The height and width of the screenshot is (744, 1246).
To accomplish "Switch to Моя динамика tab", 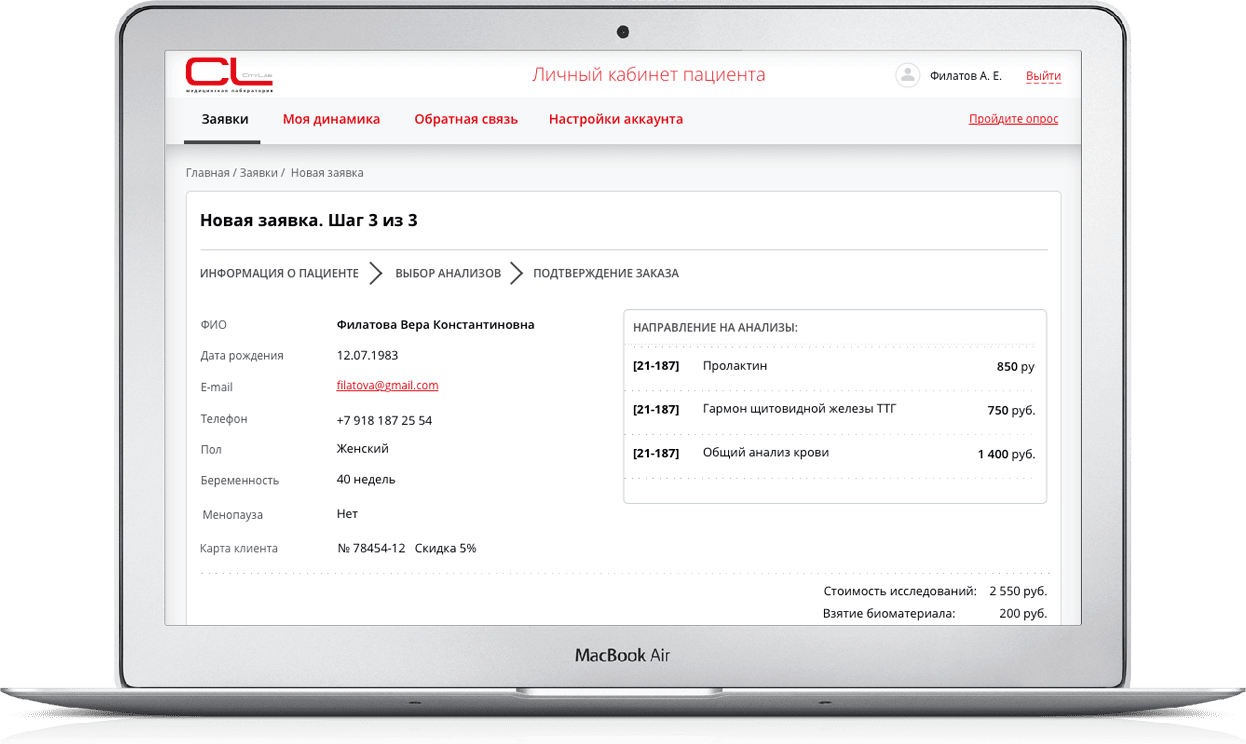I will tap(331, 119).
